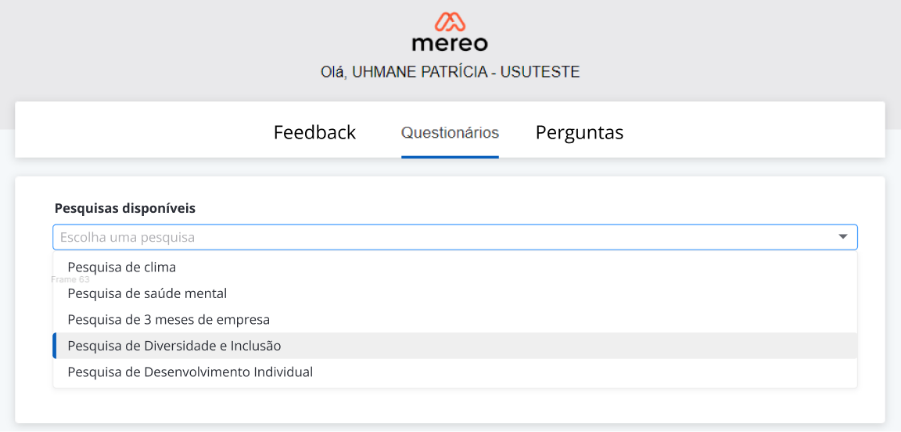The height and width of the screenshot is (432, 901).
Task: Switch to the Questionários tab
Action: coord(450,132)
